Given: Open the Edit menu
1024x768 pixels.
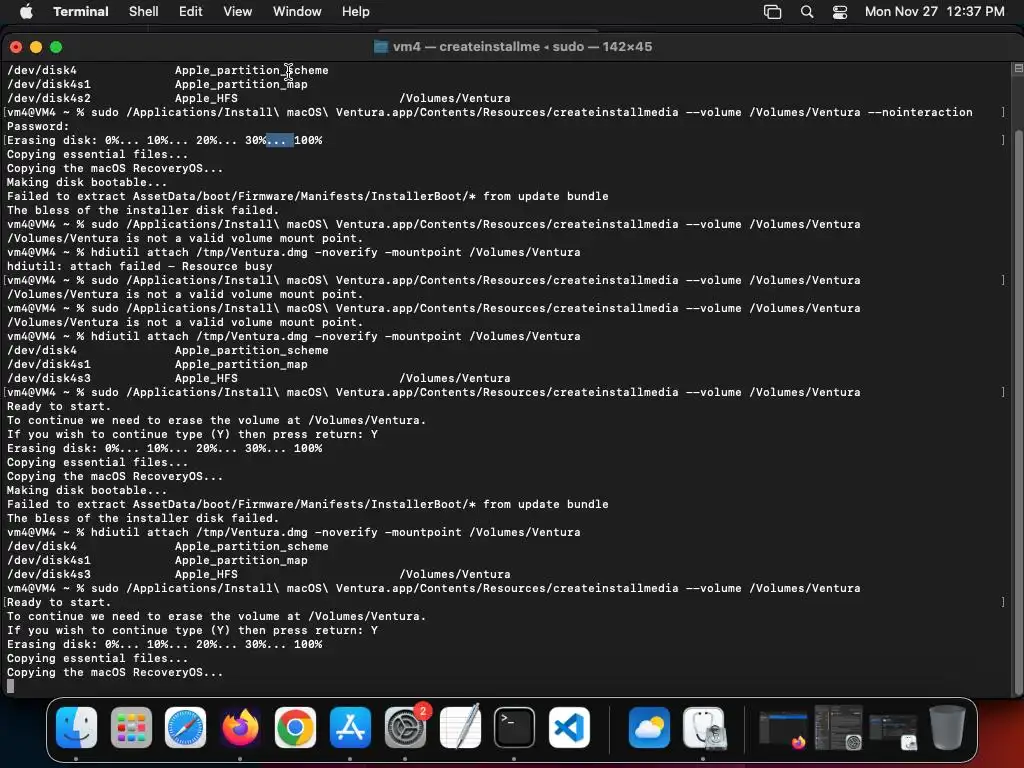Looking at the screenshot, I should 191,12.
